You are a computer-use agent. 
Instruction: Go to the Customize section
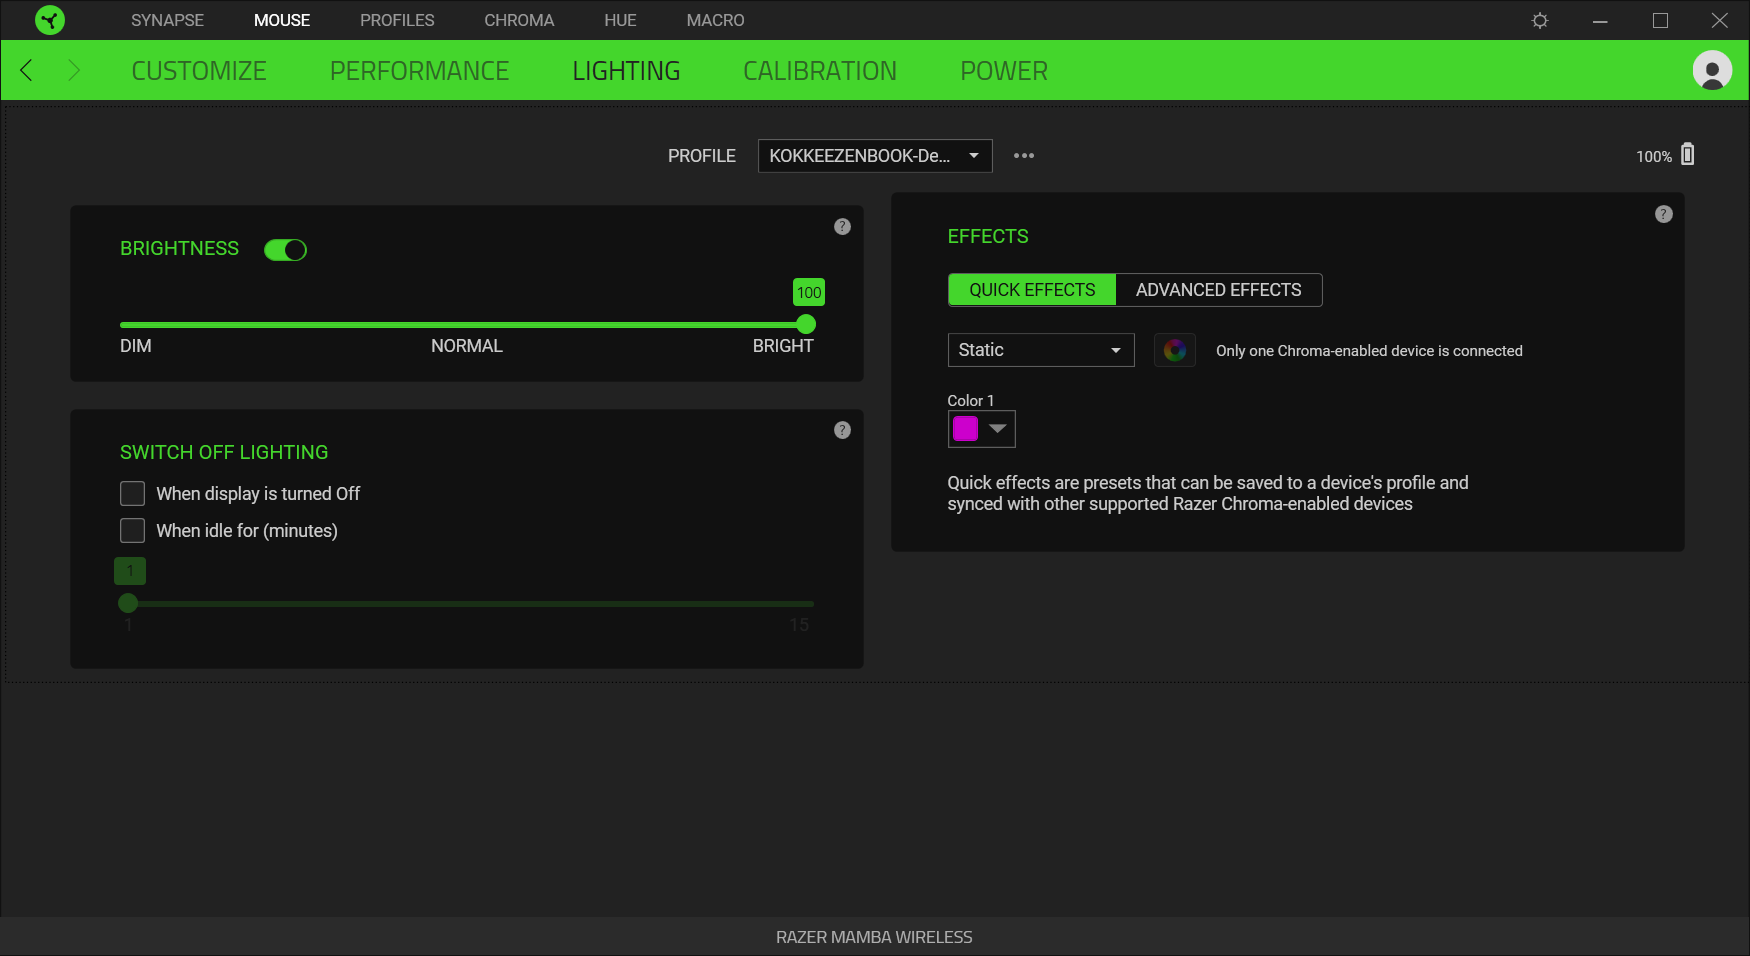click(199, 71)
